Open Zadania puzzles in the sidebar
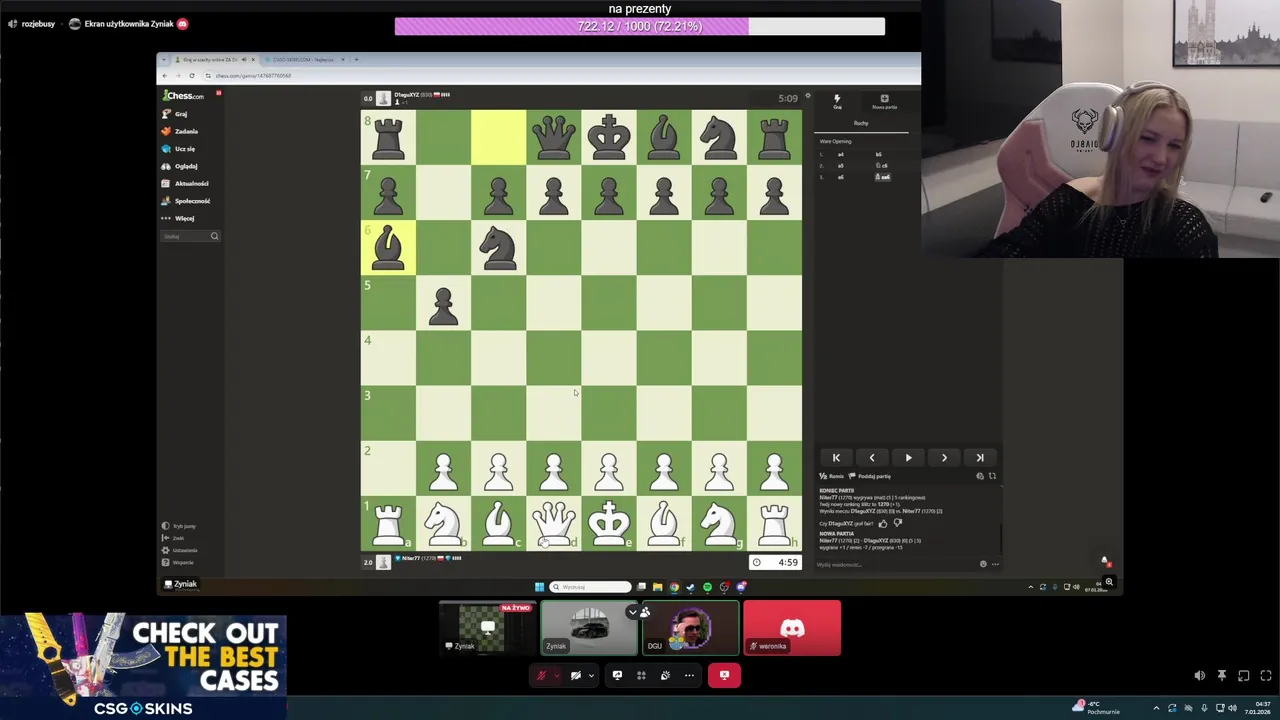The image size is (1280, 720). pyautogui.click(x=180, y=131)
